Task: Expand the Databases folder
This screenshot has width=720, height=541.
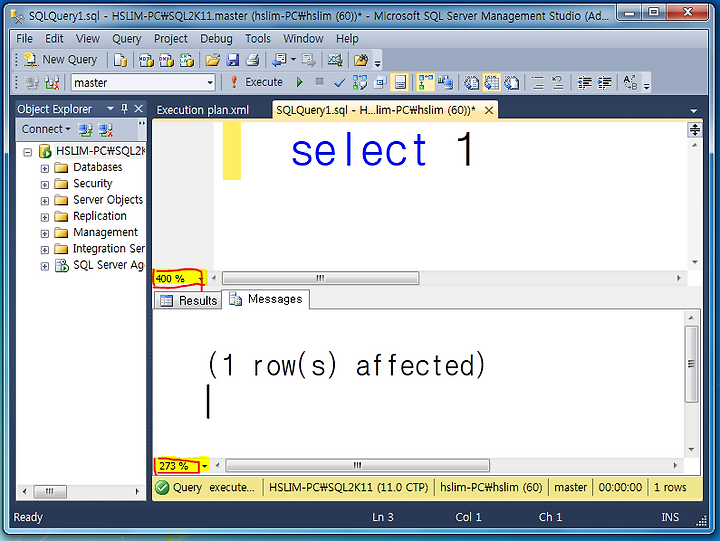Action: [x=45, y=168]
